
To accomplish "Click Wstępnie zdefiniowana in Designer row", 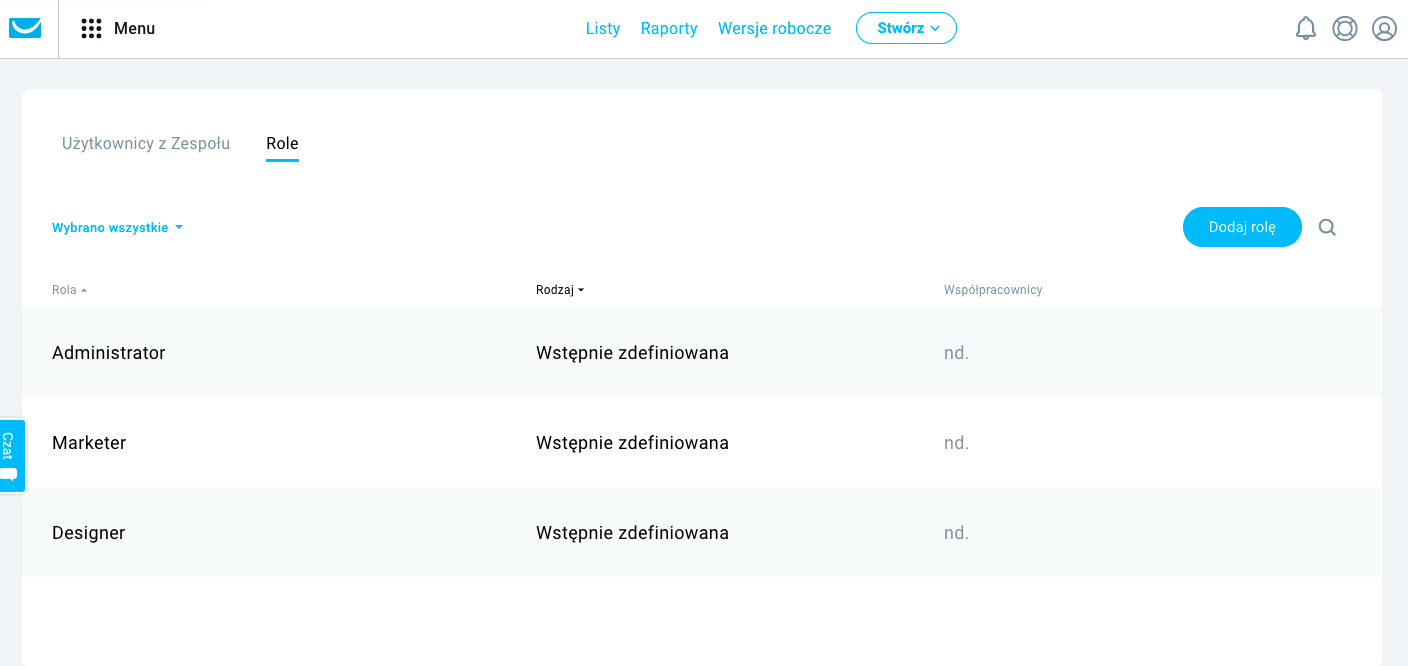I will [632, 533].
